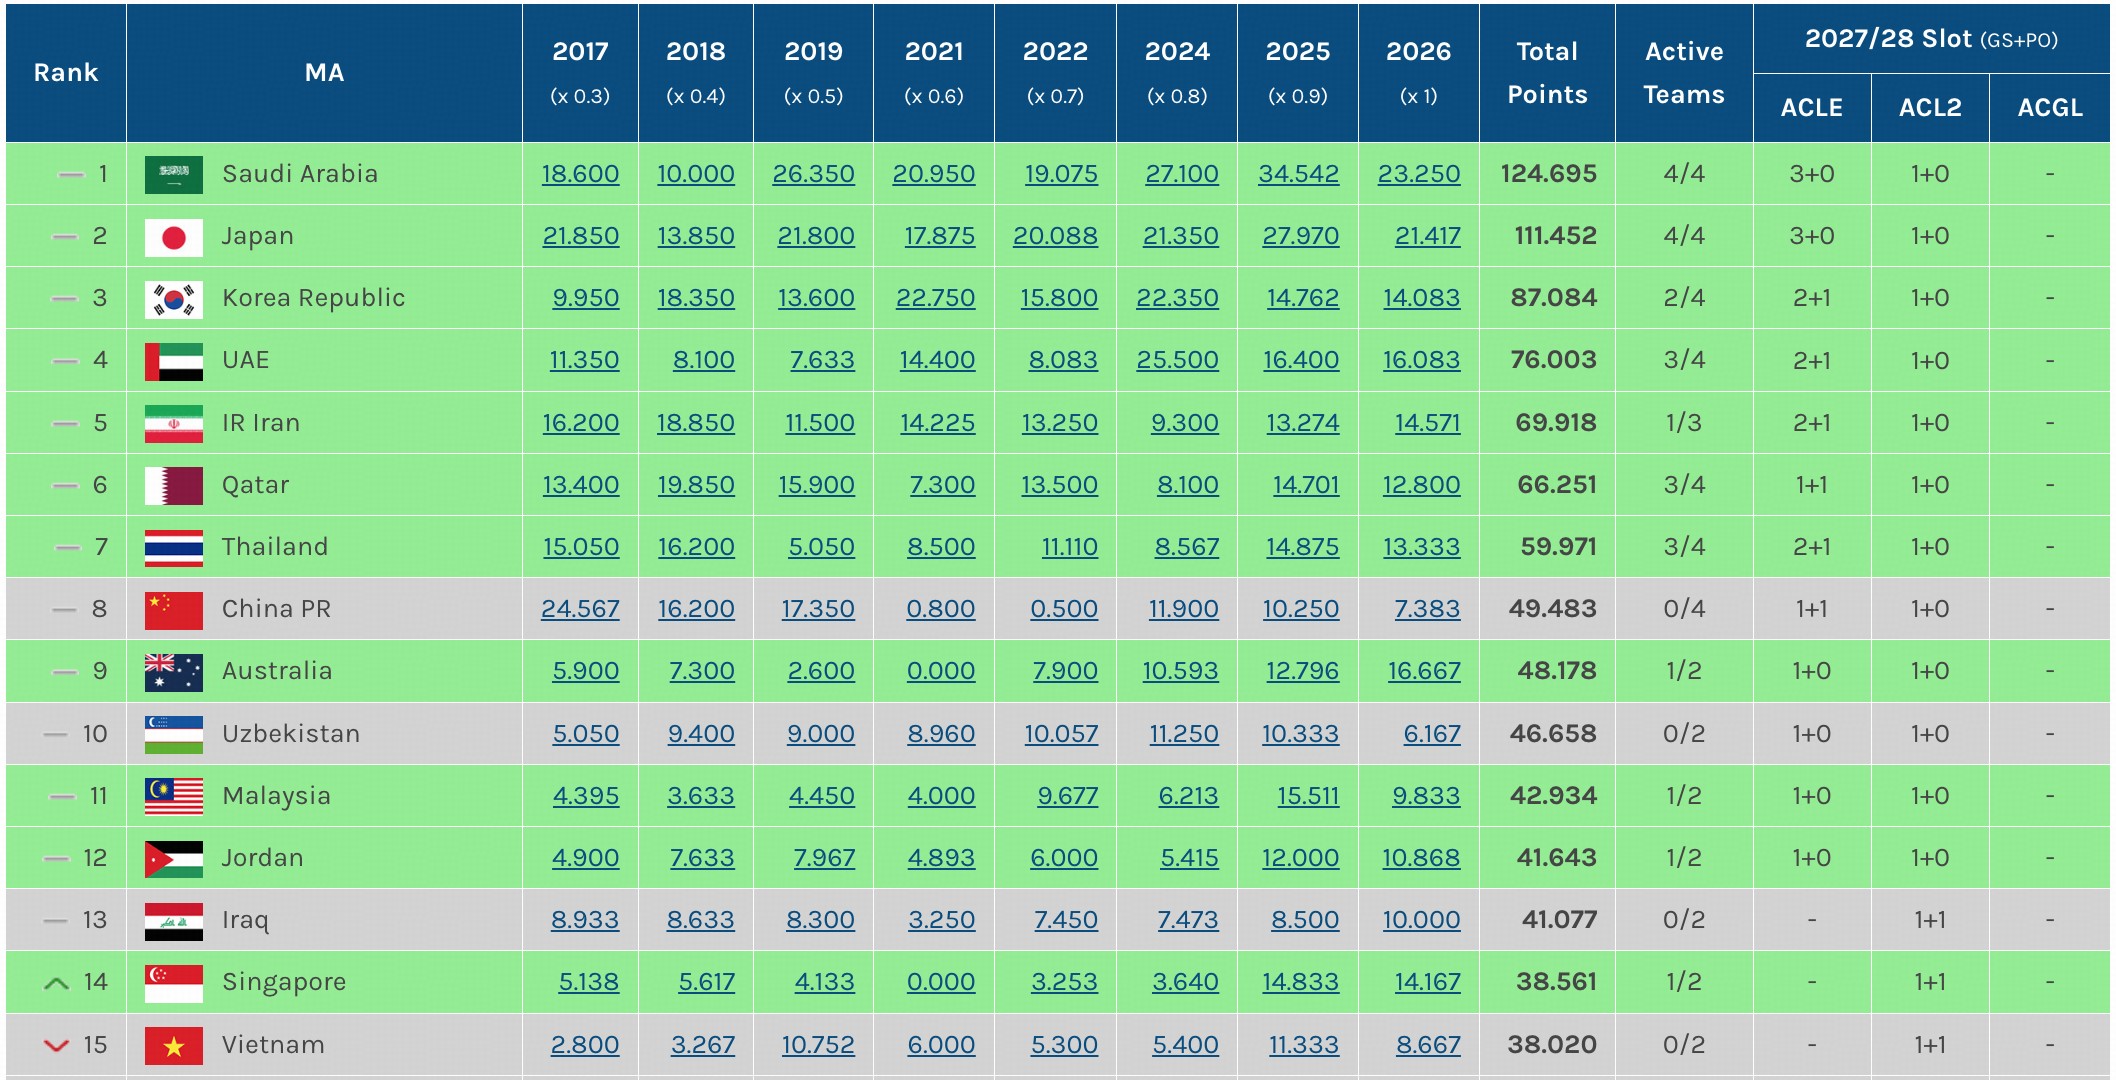Click the Japan flag icon
Viewport: 2116px width, 1080px height.
tap(173, 237)
